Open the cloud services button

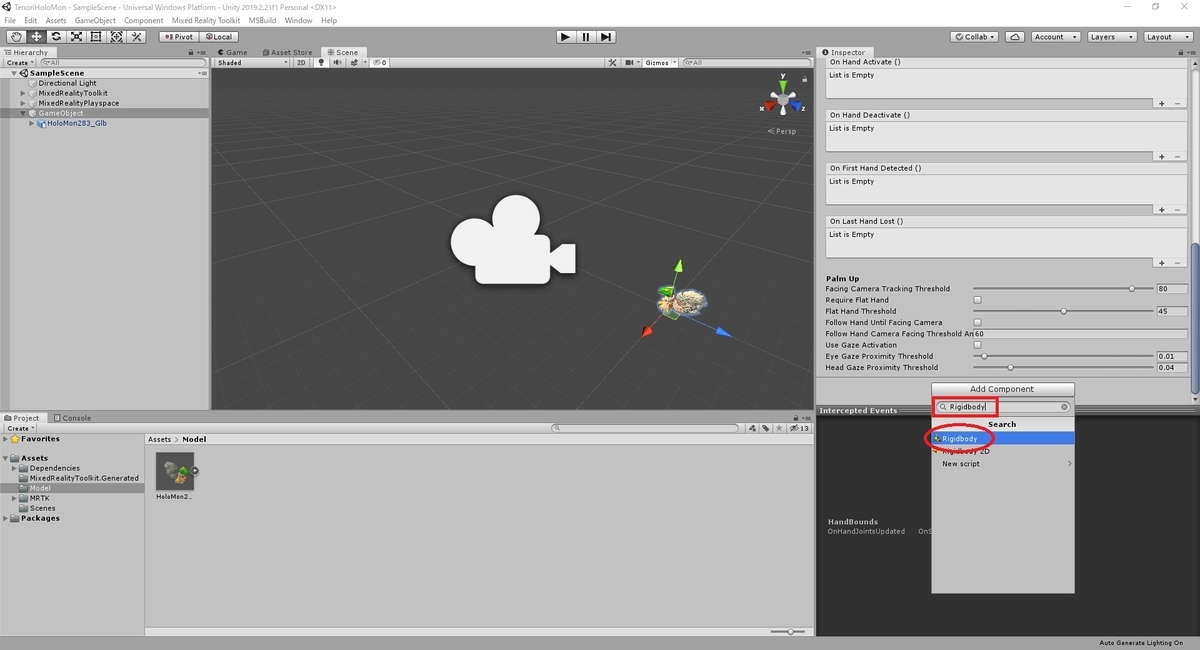tap(1015, 37)
